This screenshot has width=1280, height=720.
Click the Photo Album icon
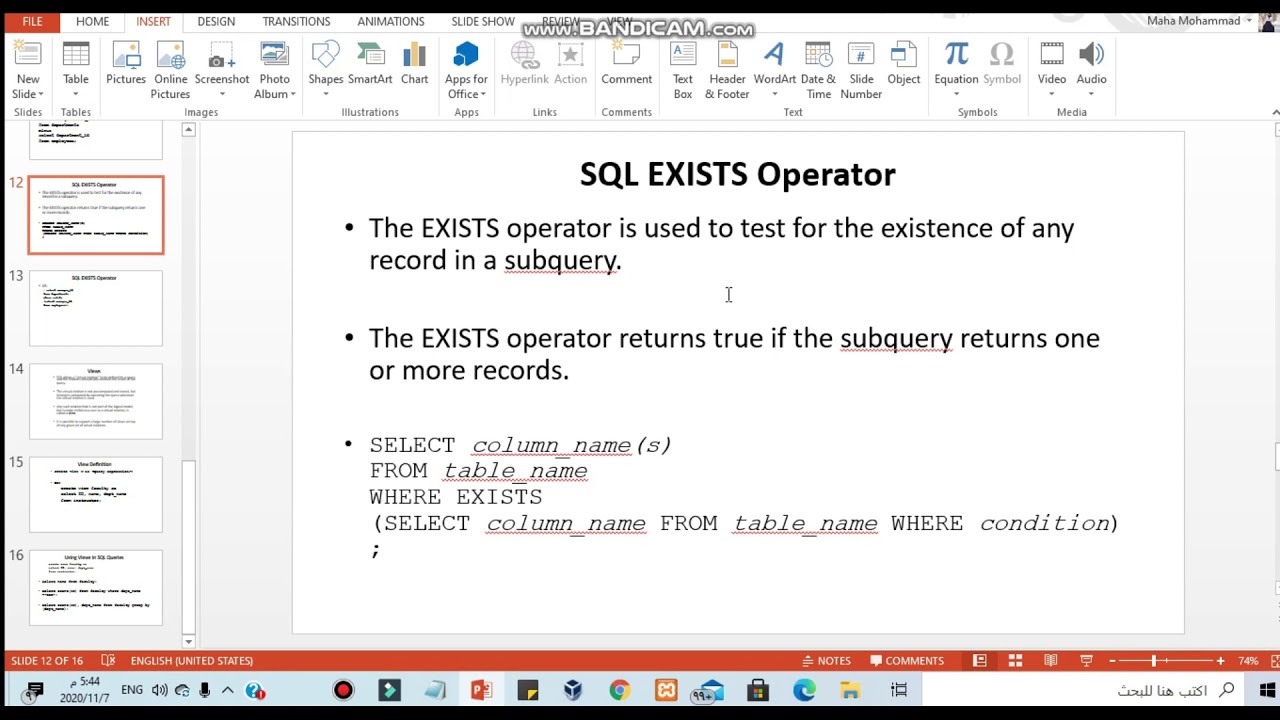click(x=274, y=55)
